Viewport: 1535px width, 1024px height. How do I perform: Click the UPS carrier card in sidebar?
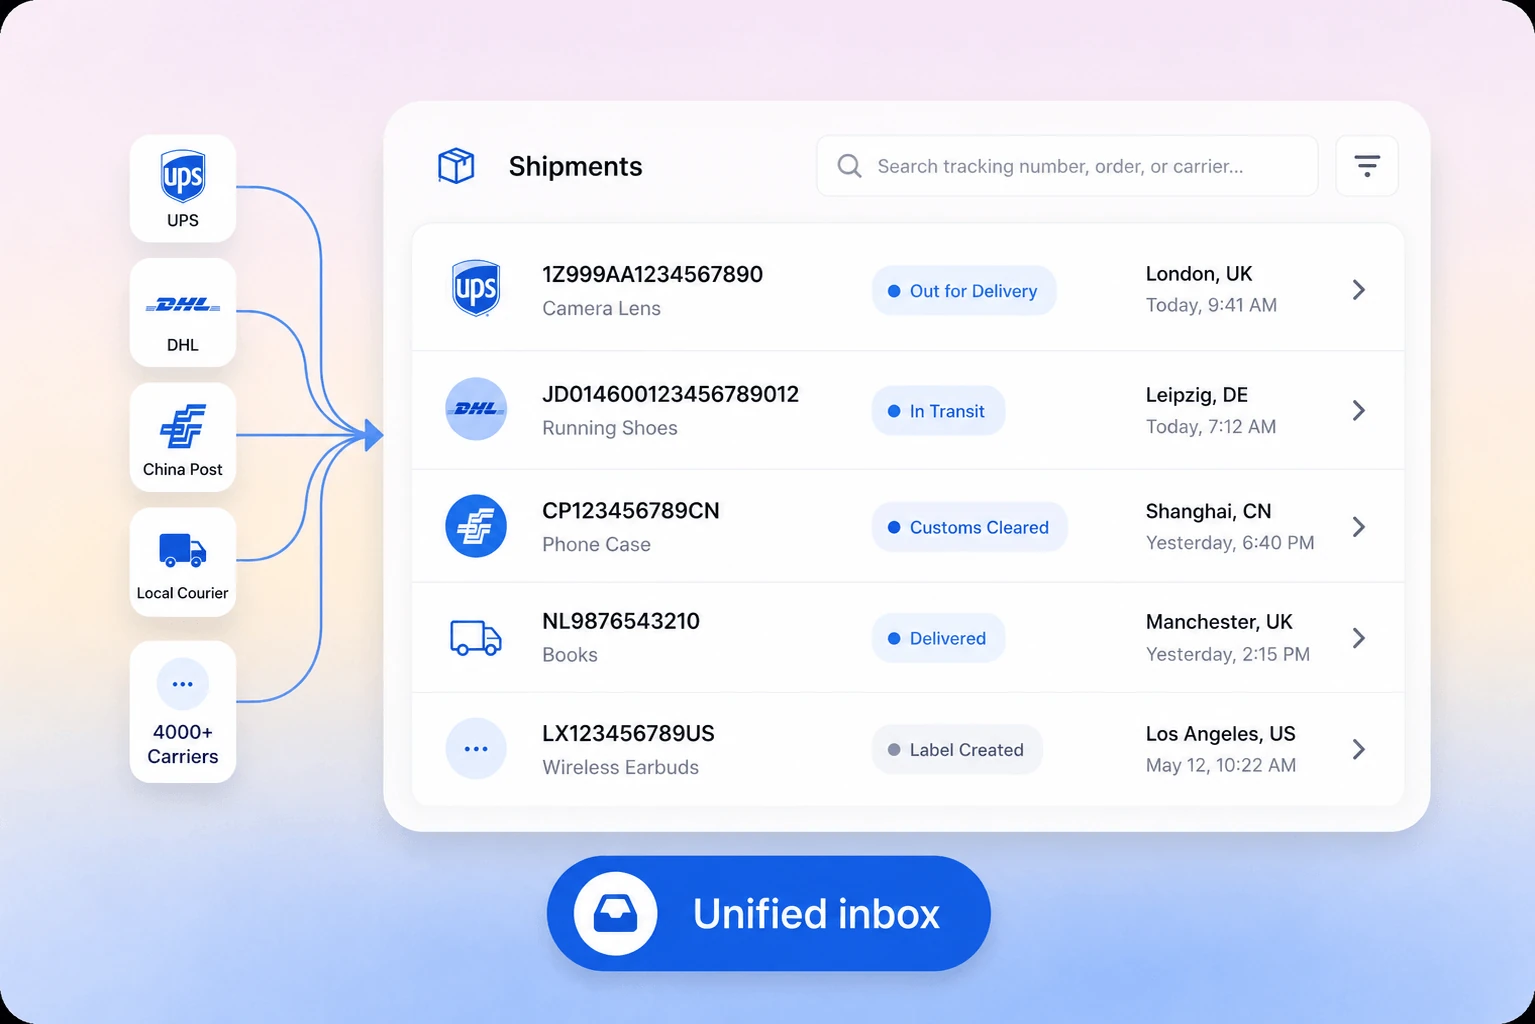pos(183,189)
